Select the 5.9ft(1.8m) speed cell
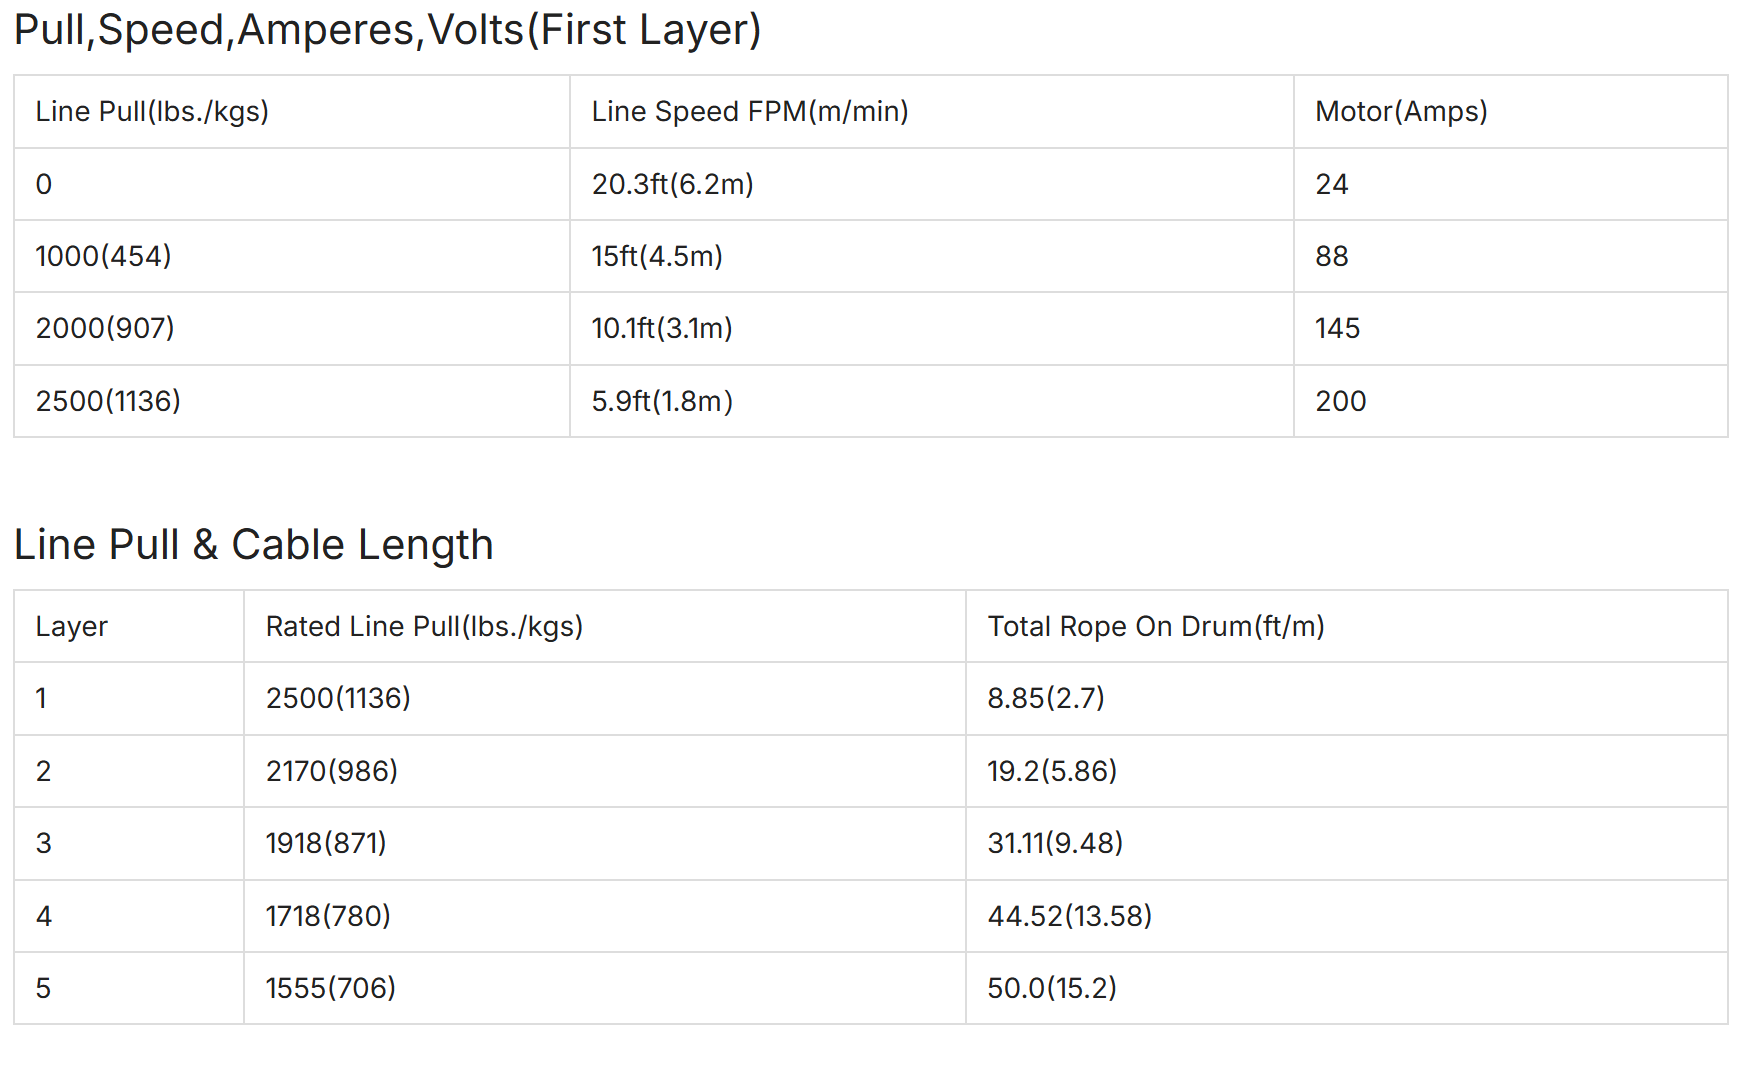This screenshot has width=1741, height=1067. [x=932, y=401]
